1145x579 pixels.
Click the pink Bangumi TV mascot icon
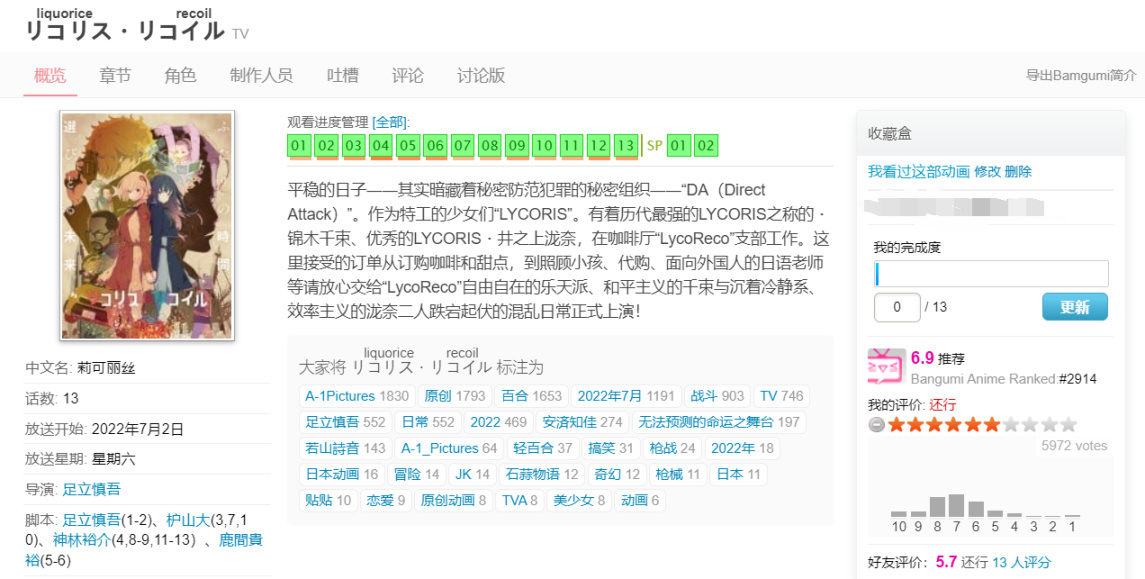(886, 366)
